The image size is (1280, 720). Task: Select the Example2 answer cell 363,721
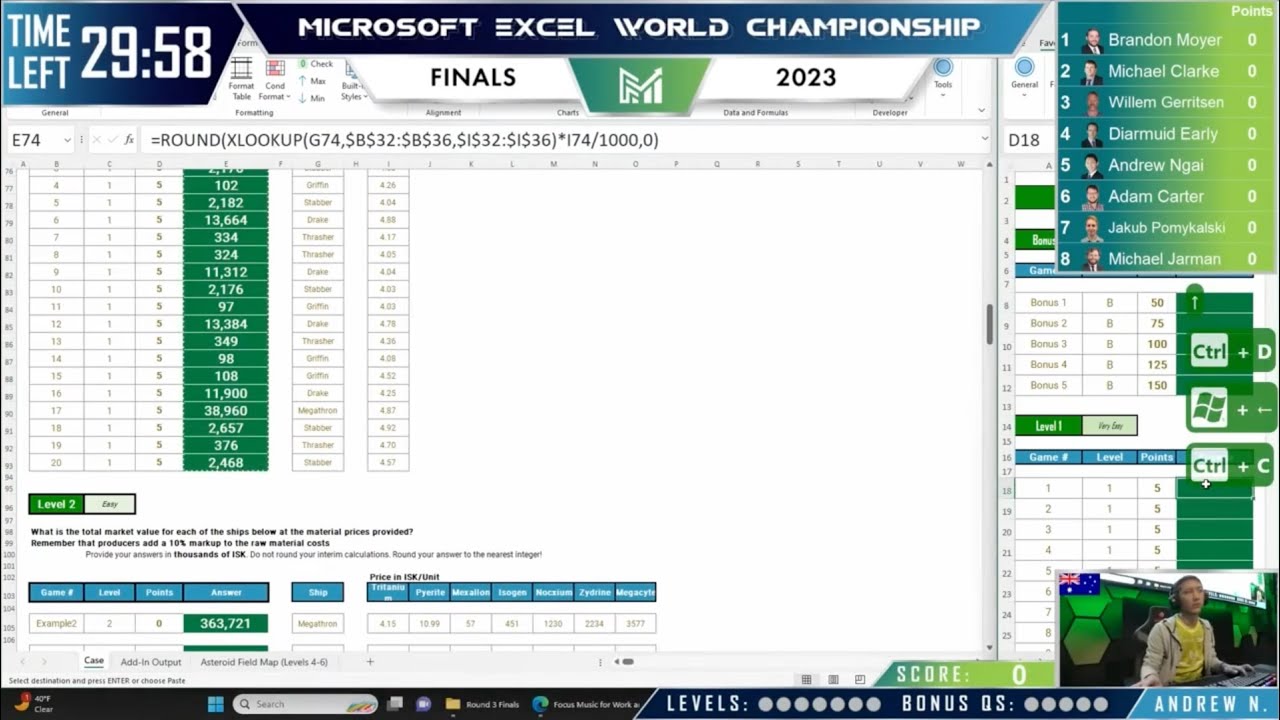[x=225, y=623]
